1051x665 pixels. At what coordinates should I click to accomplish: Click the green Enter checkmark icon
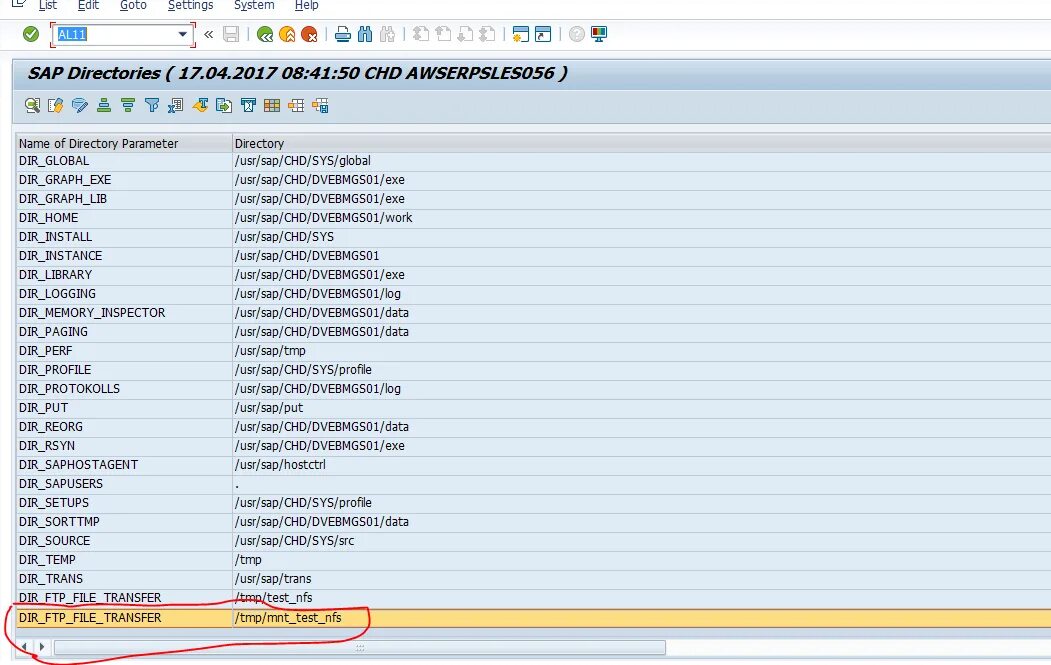click(x=31, y=34)
